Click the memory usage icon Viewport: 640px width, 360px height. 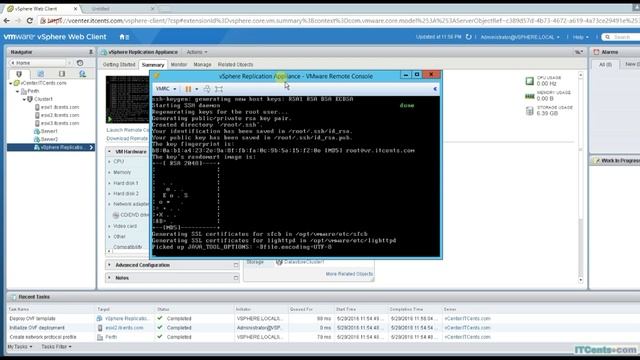point(529,96)
